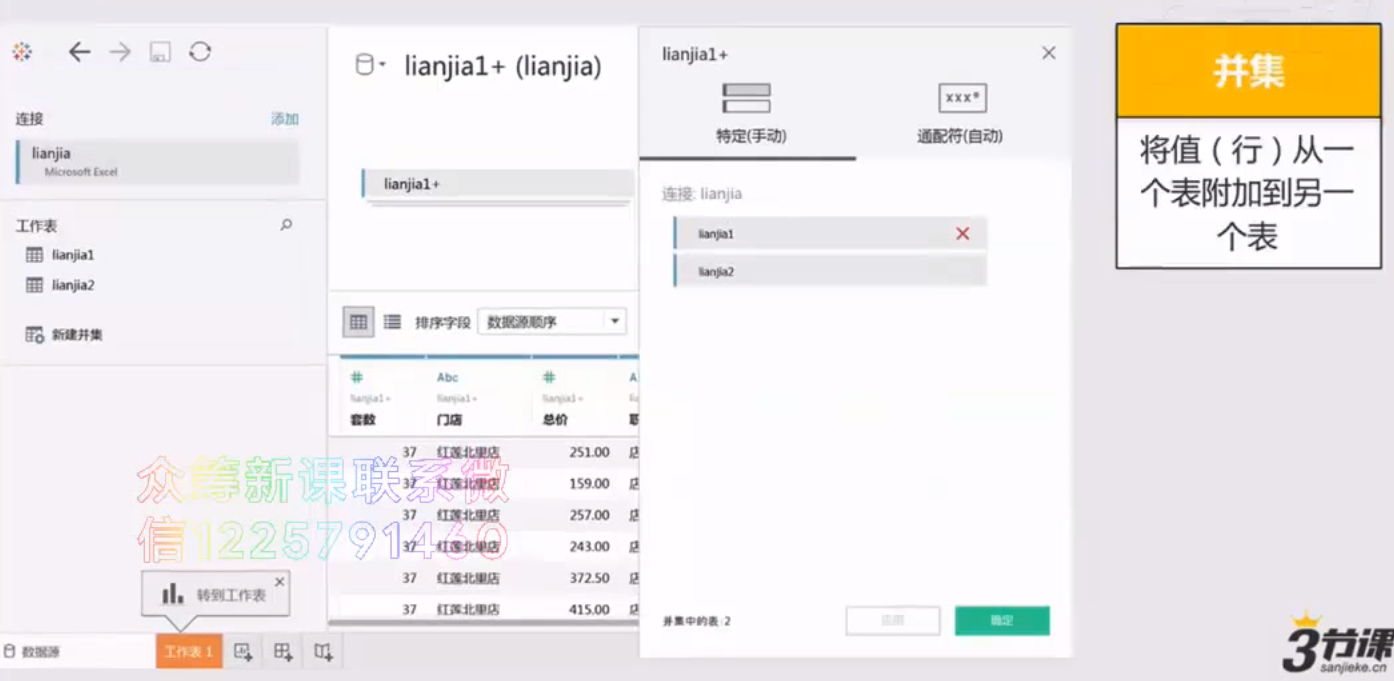Viewport: 1394px width, 681px height.
Task: Select the 总价 column header
Action: point(555,420)
